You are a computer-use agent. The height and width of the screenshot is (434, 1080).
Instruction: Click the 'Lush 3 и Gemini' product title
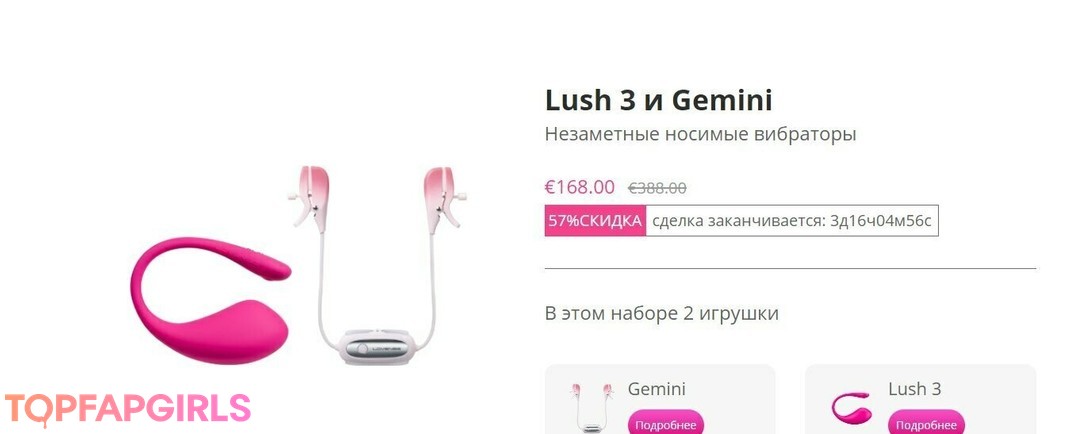click(x=658, y=101)
